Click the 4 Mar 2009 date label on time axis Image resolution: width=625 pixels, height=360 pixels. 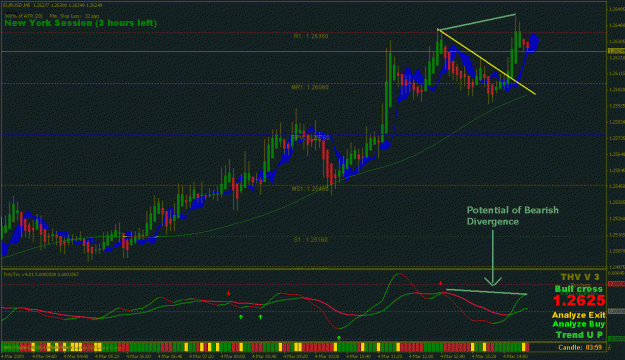[12, 356]
